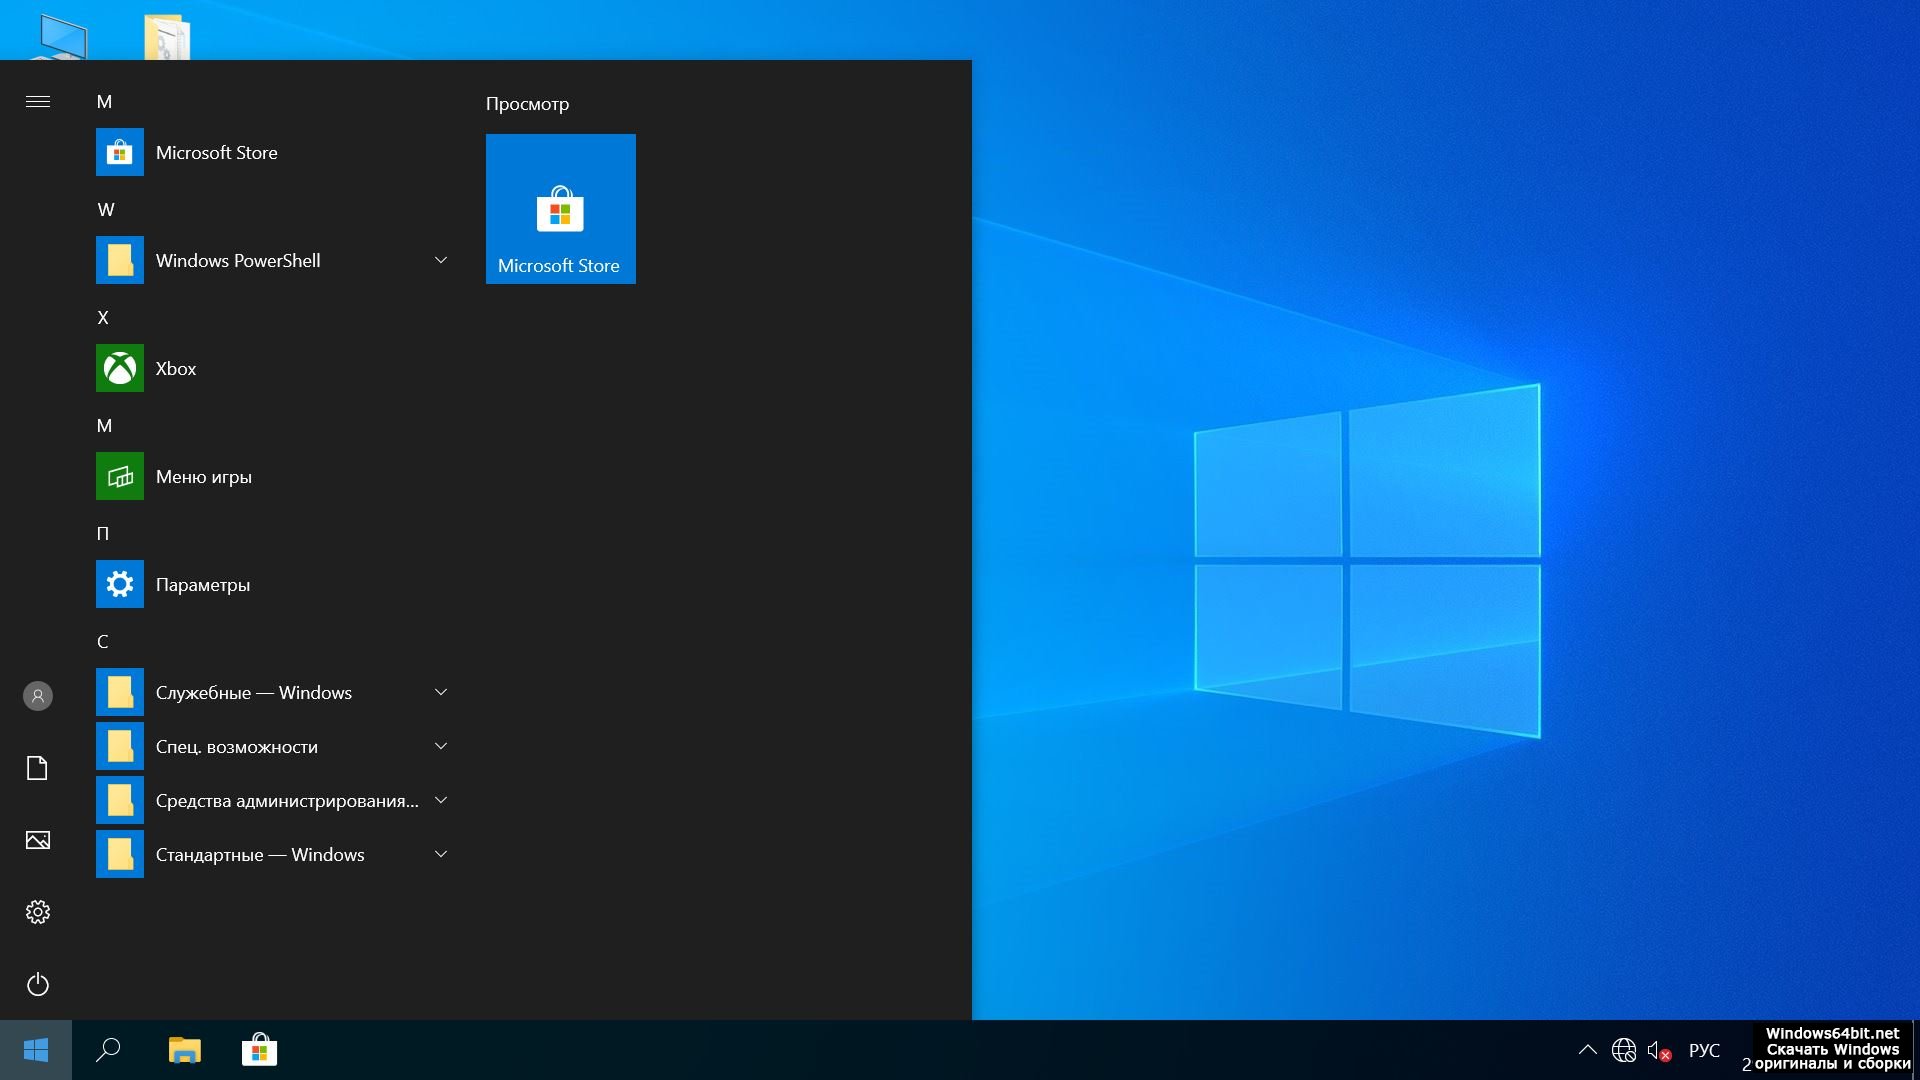Click the power button in the Start sidebar
The width and height of the screenshot is (1920, 1080).
point(38,985)
